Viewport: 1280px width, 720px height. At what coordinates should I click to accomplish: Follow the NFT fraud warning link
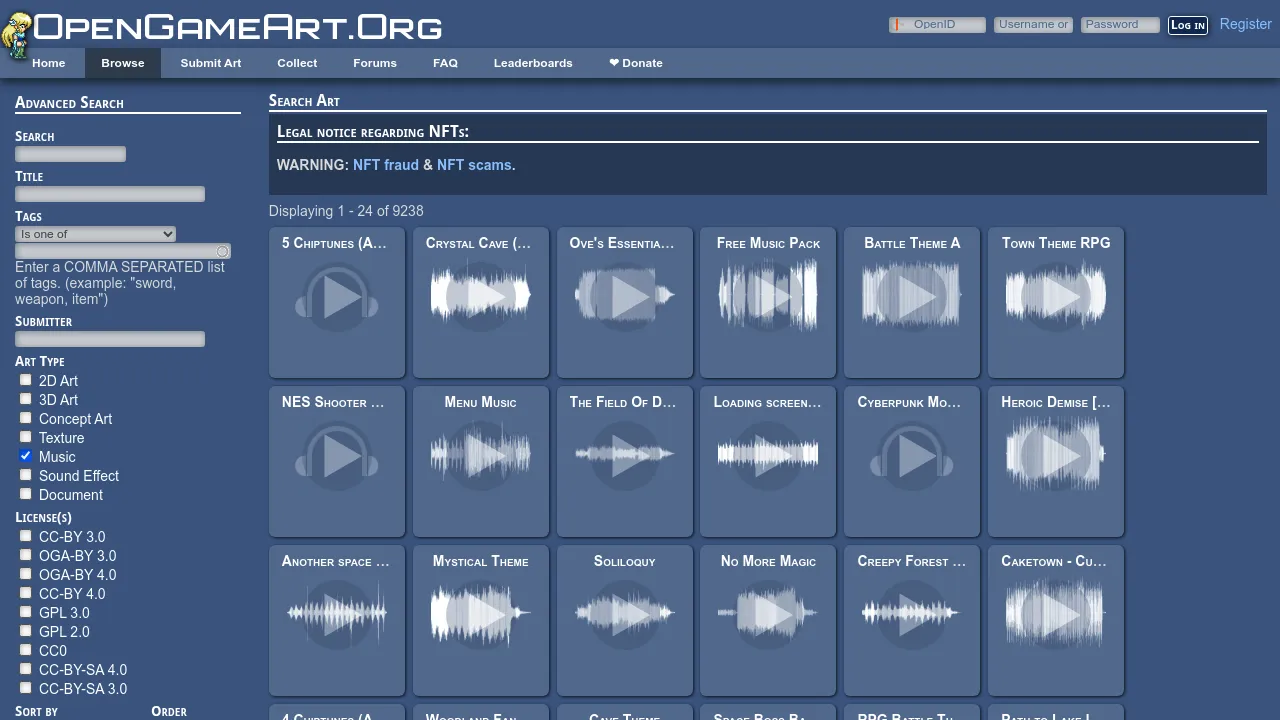click(386, 164)
